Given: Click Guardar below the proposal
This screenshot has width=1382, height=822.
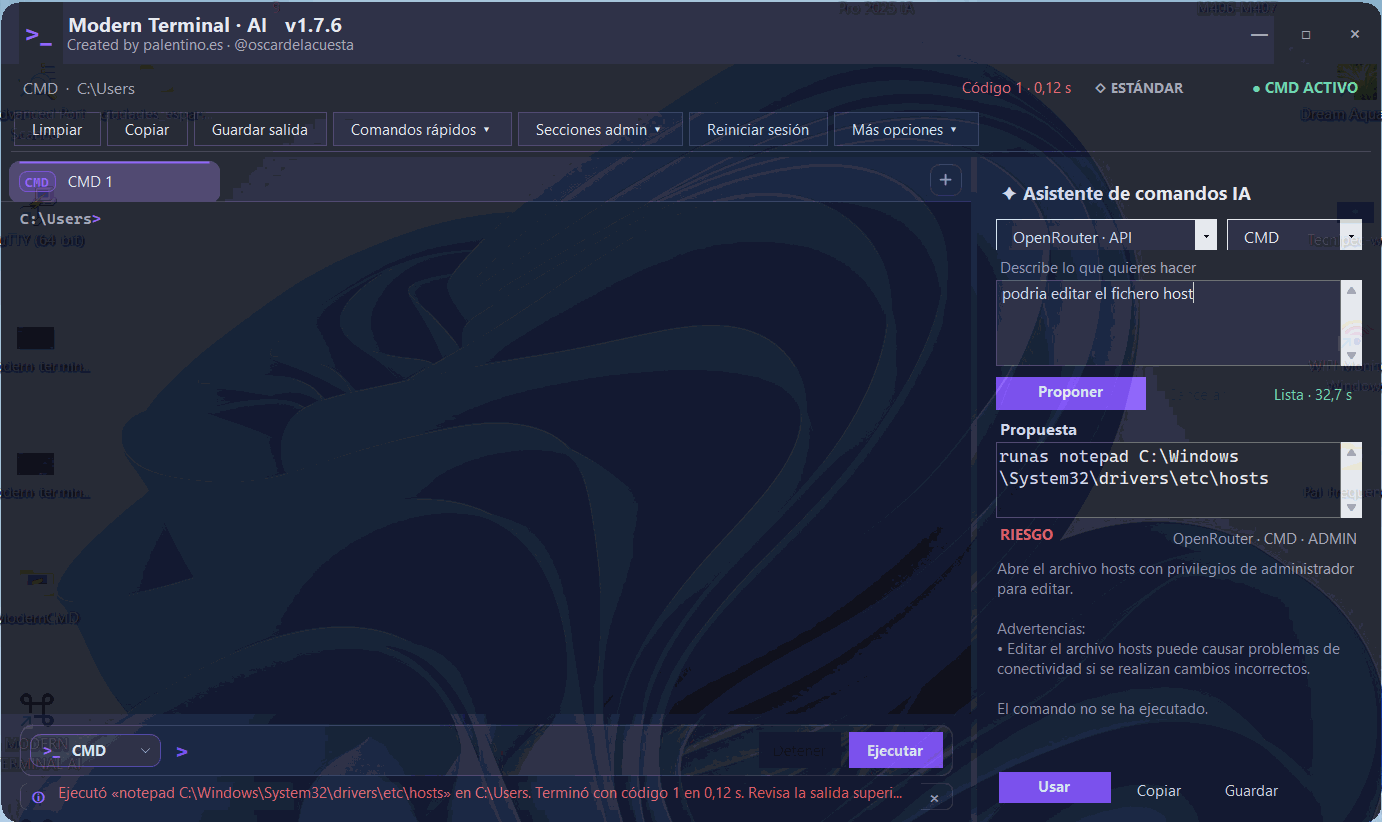Looking at the screenshot, I should [x=1252, y=790].
